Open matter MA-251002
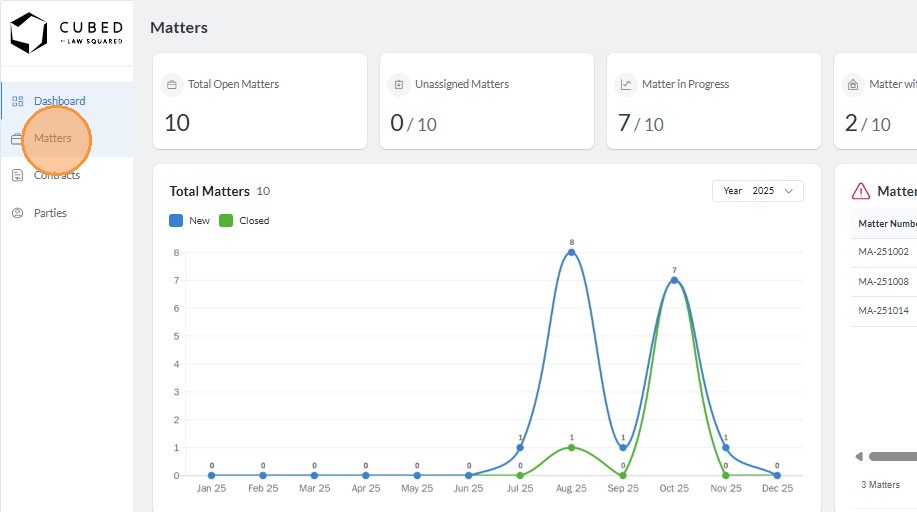The image size is (917, 512). 883,252
